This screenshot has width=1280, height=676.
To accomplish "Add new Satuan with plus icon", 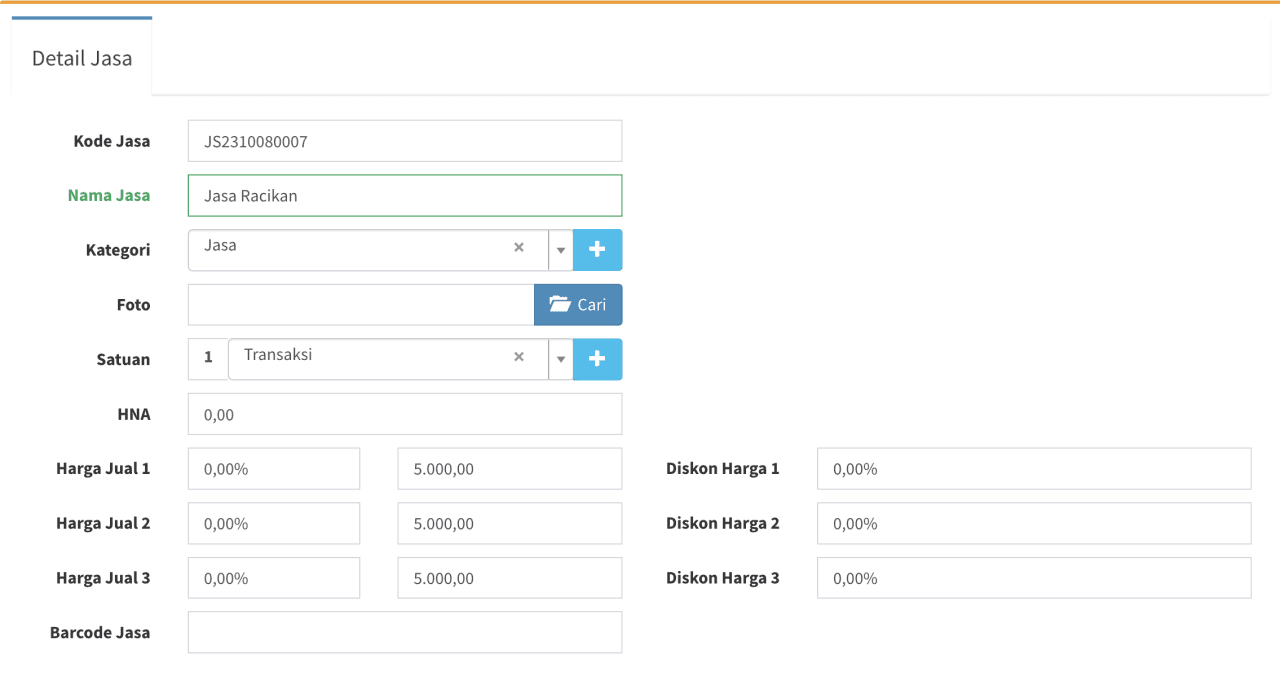I will [597, 359].
